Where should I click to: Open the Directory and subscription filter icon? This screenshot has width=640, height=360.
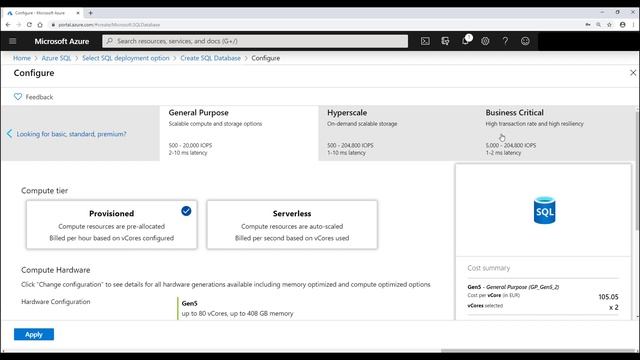[445, 41]
